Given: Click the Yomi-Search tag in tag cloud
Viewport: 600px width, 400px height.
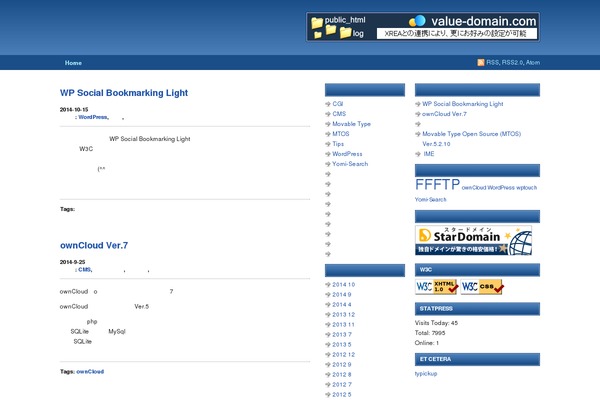Looking at the screenshot, I should (430, 199).
